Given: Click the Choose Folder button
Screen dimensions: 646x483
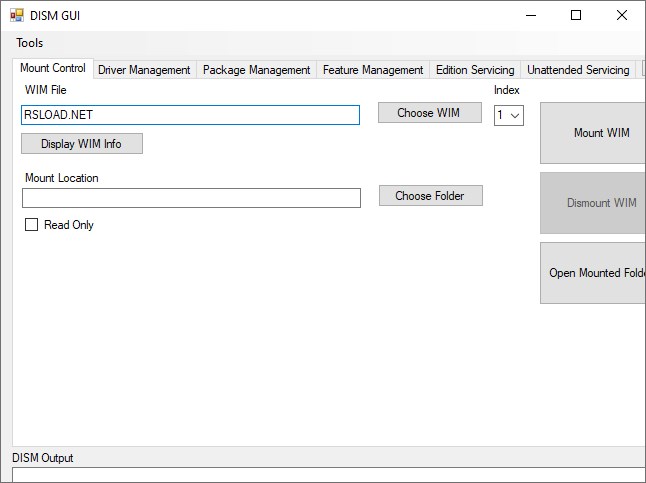Looking at the screenshot, I should tap(431, 195).
